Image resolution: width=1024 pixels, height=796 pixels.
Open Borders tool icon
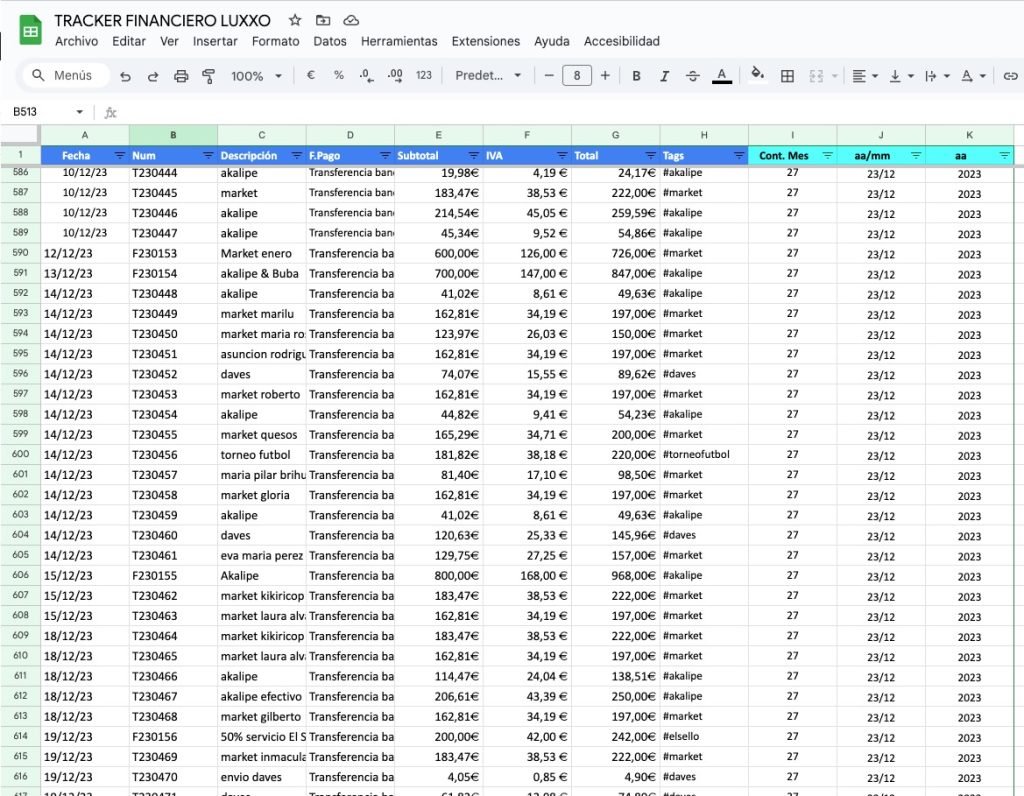(x=788, y=76)
